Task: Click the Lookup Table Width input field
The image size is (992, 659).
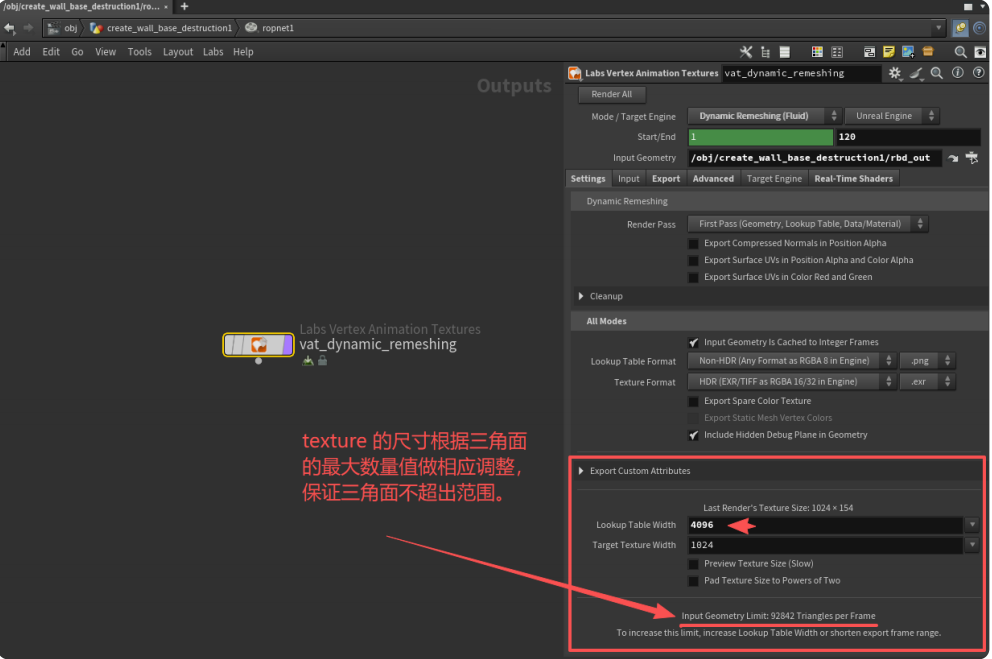Action: 825,525
